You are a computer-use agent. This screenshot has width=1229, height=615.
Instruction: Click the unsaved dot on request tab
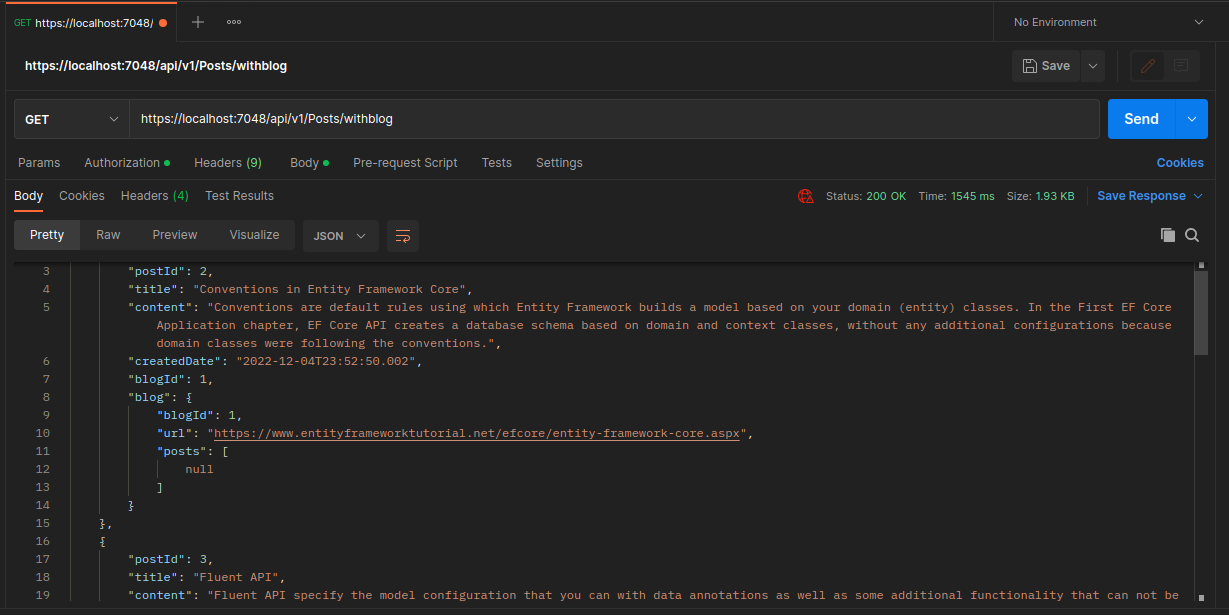[163, 23]
